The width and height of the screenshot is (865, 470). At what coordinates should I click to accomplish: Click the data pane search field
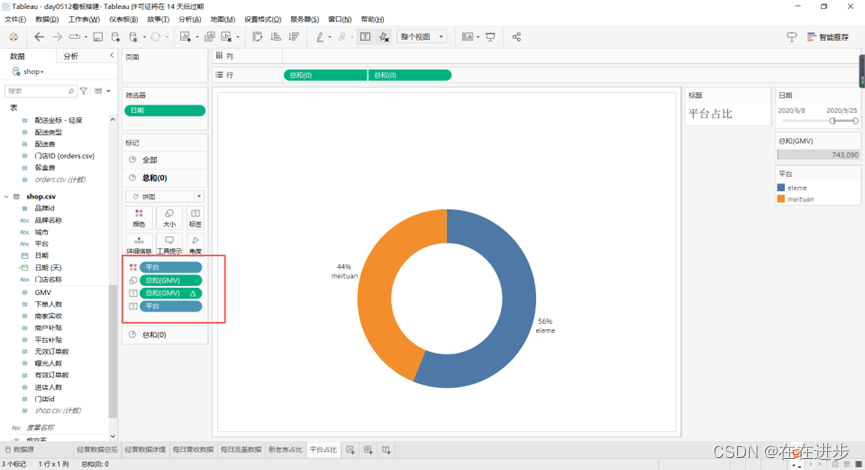[x=40, y=91]
